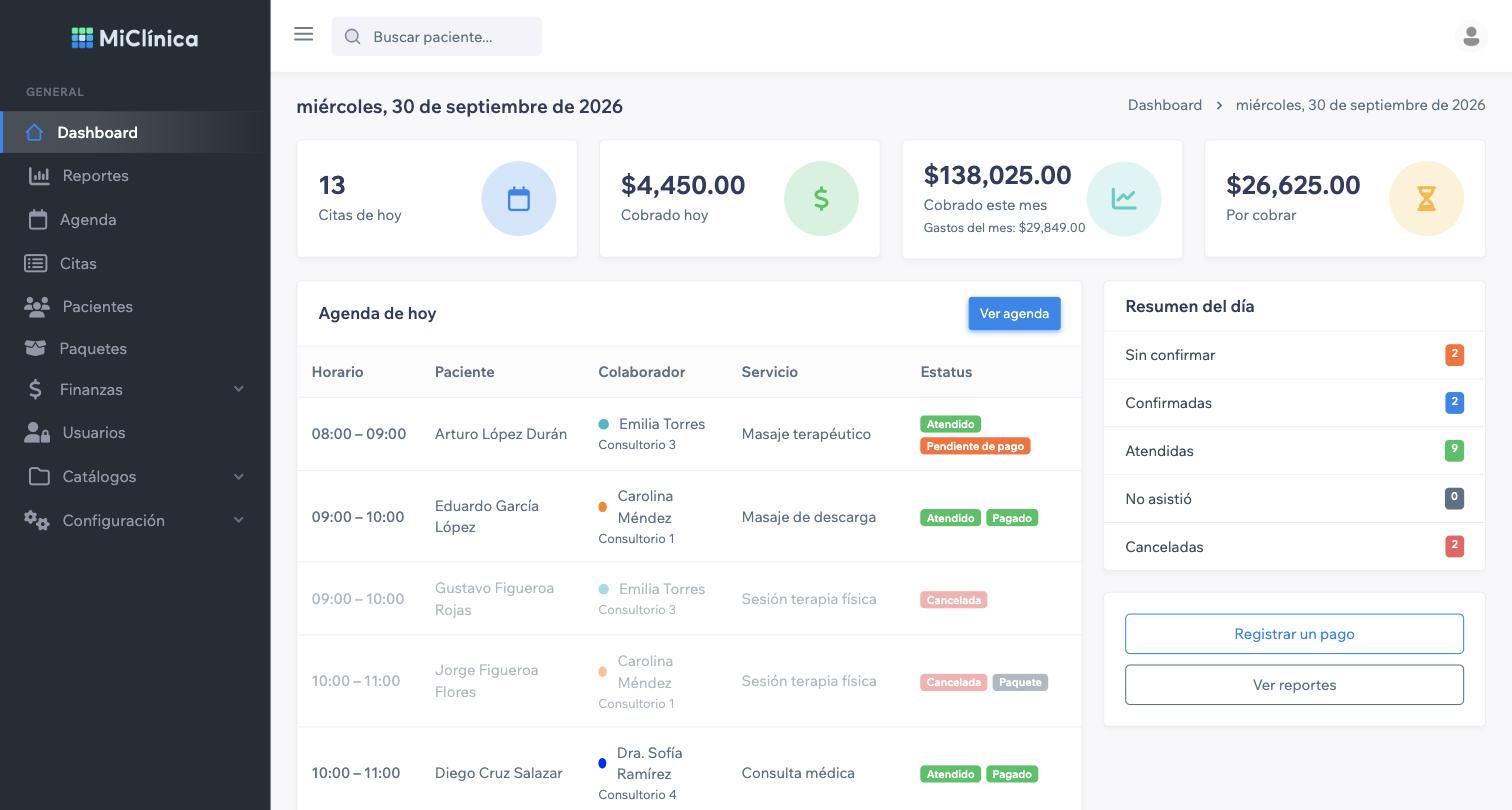Click the hourglass icon on Por cobrar card
1512x810 pixels.
pos(1426,198)
